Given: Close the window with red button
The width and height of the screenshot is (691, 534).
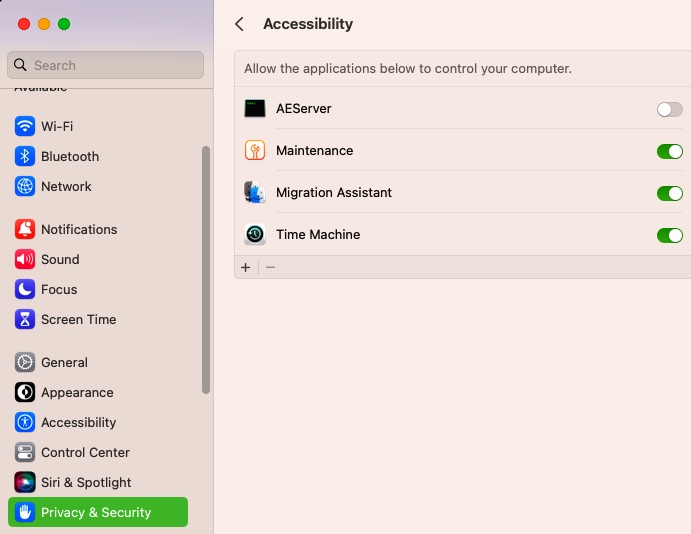Looking at the screenshot, I should coord(24,24).
